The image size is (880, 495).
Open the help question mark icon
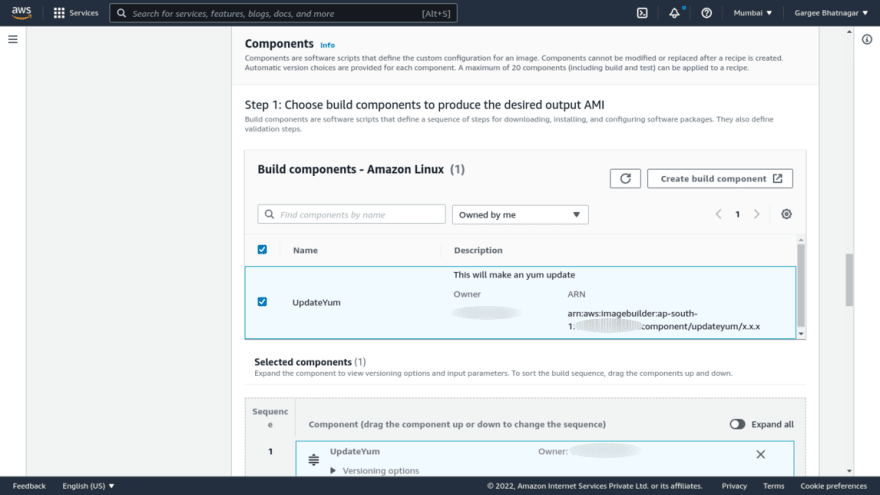tap(707, 13)
